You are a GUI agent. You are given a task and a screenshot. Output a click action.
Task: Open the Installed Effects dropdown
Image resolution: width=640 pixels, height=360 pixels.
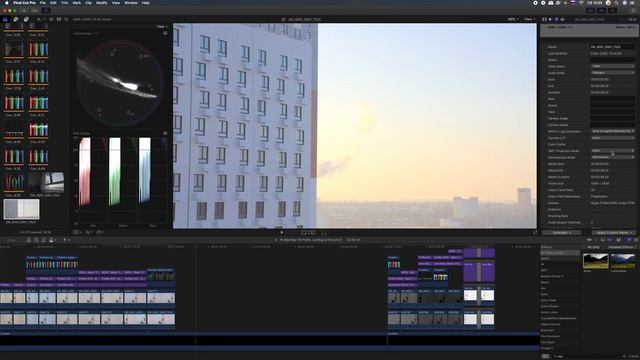pos(622,247)
